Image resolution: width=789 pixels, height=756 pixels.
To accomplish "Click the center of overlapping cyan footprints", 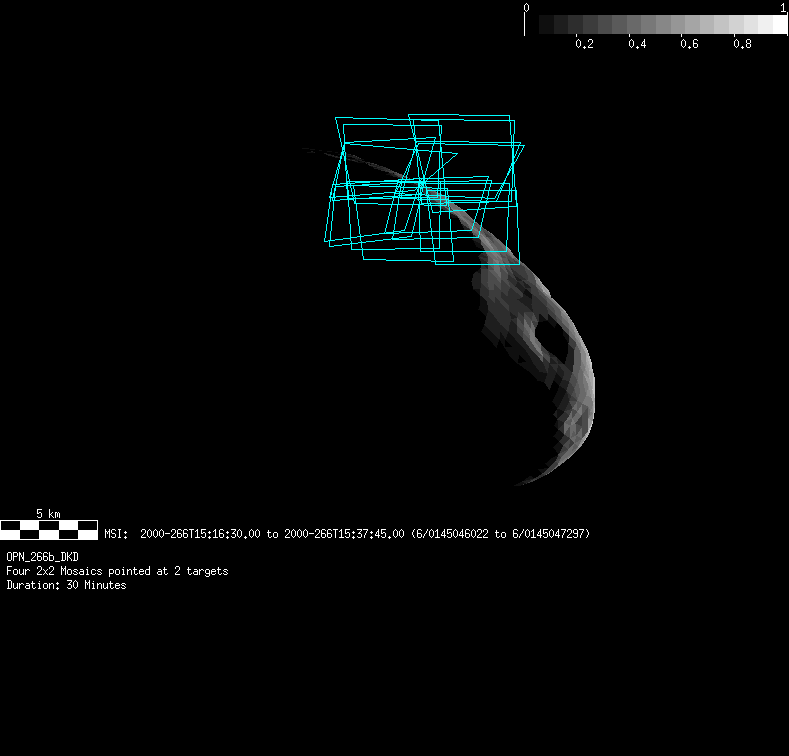I will [x=424, y=188].
